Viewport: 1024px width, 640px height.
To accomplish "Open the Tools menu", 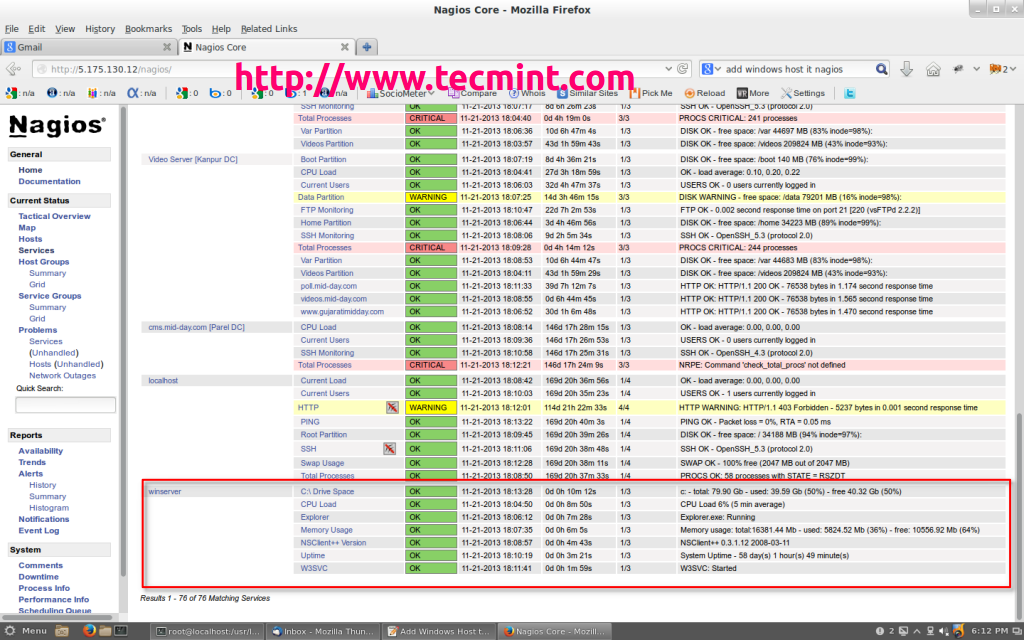I will (x=191, y=29).
